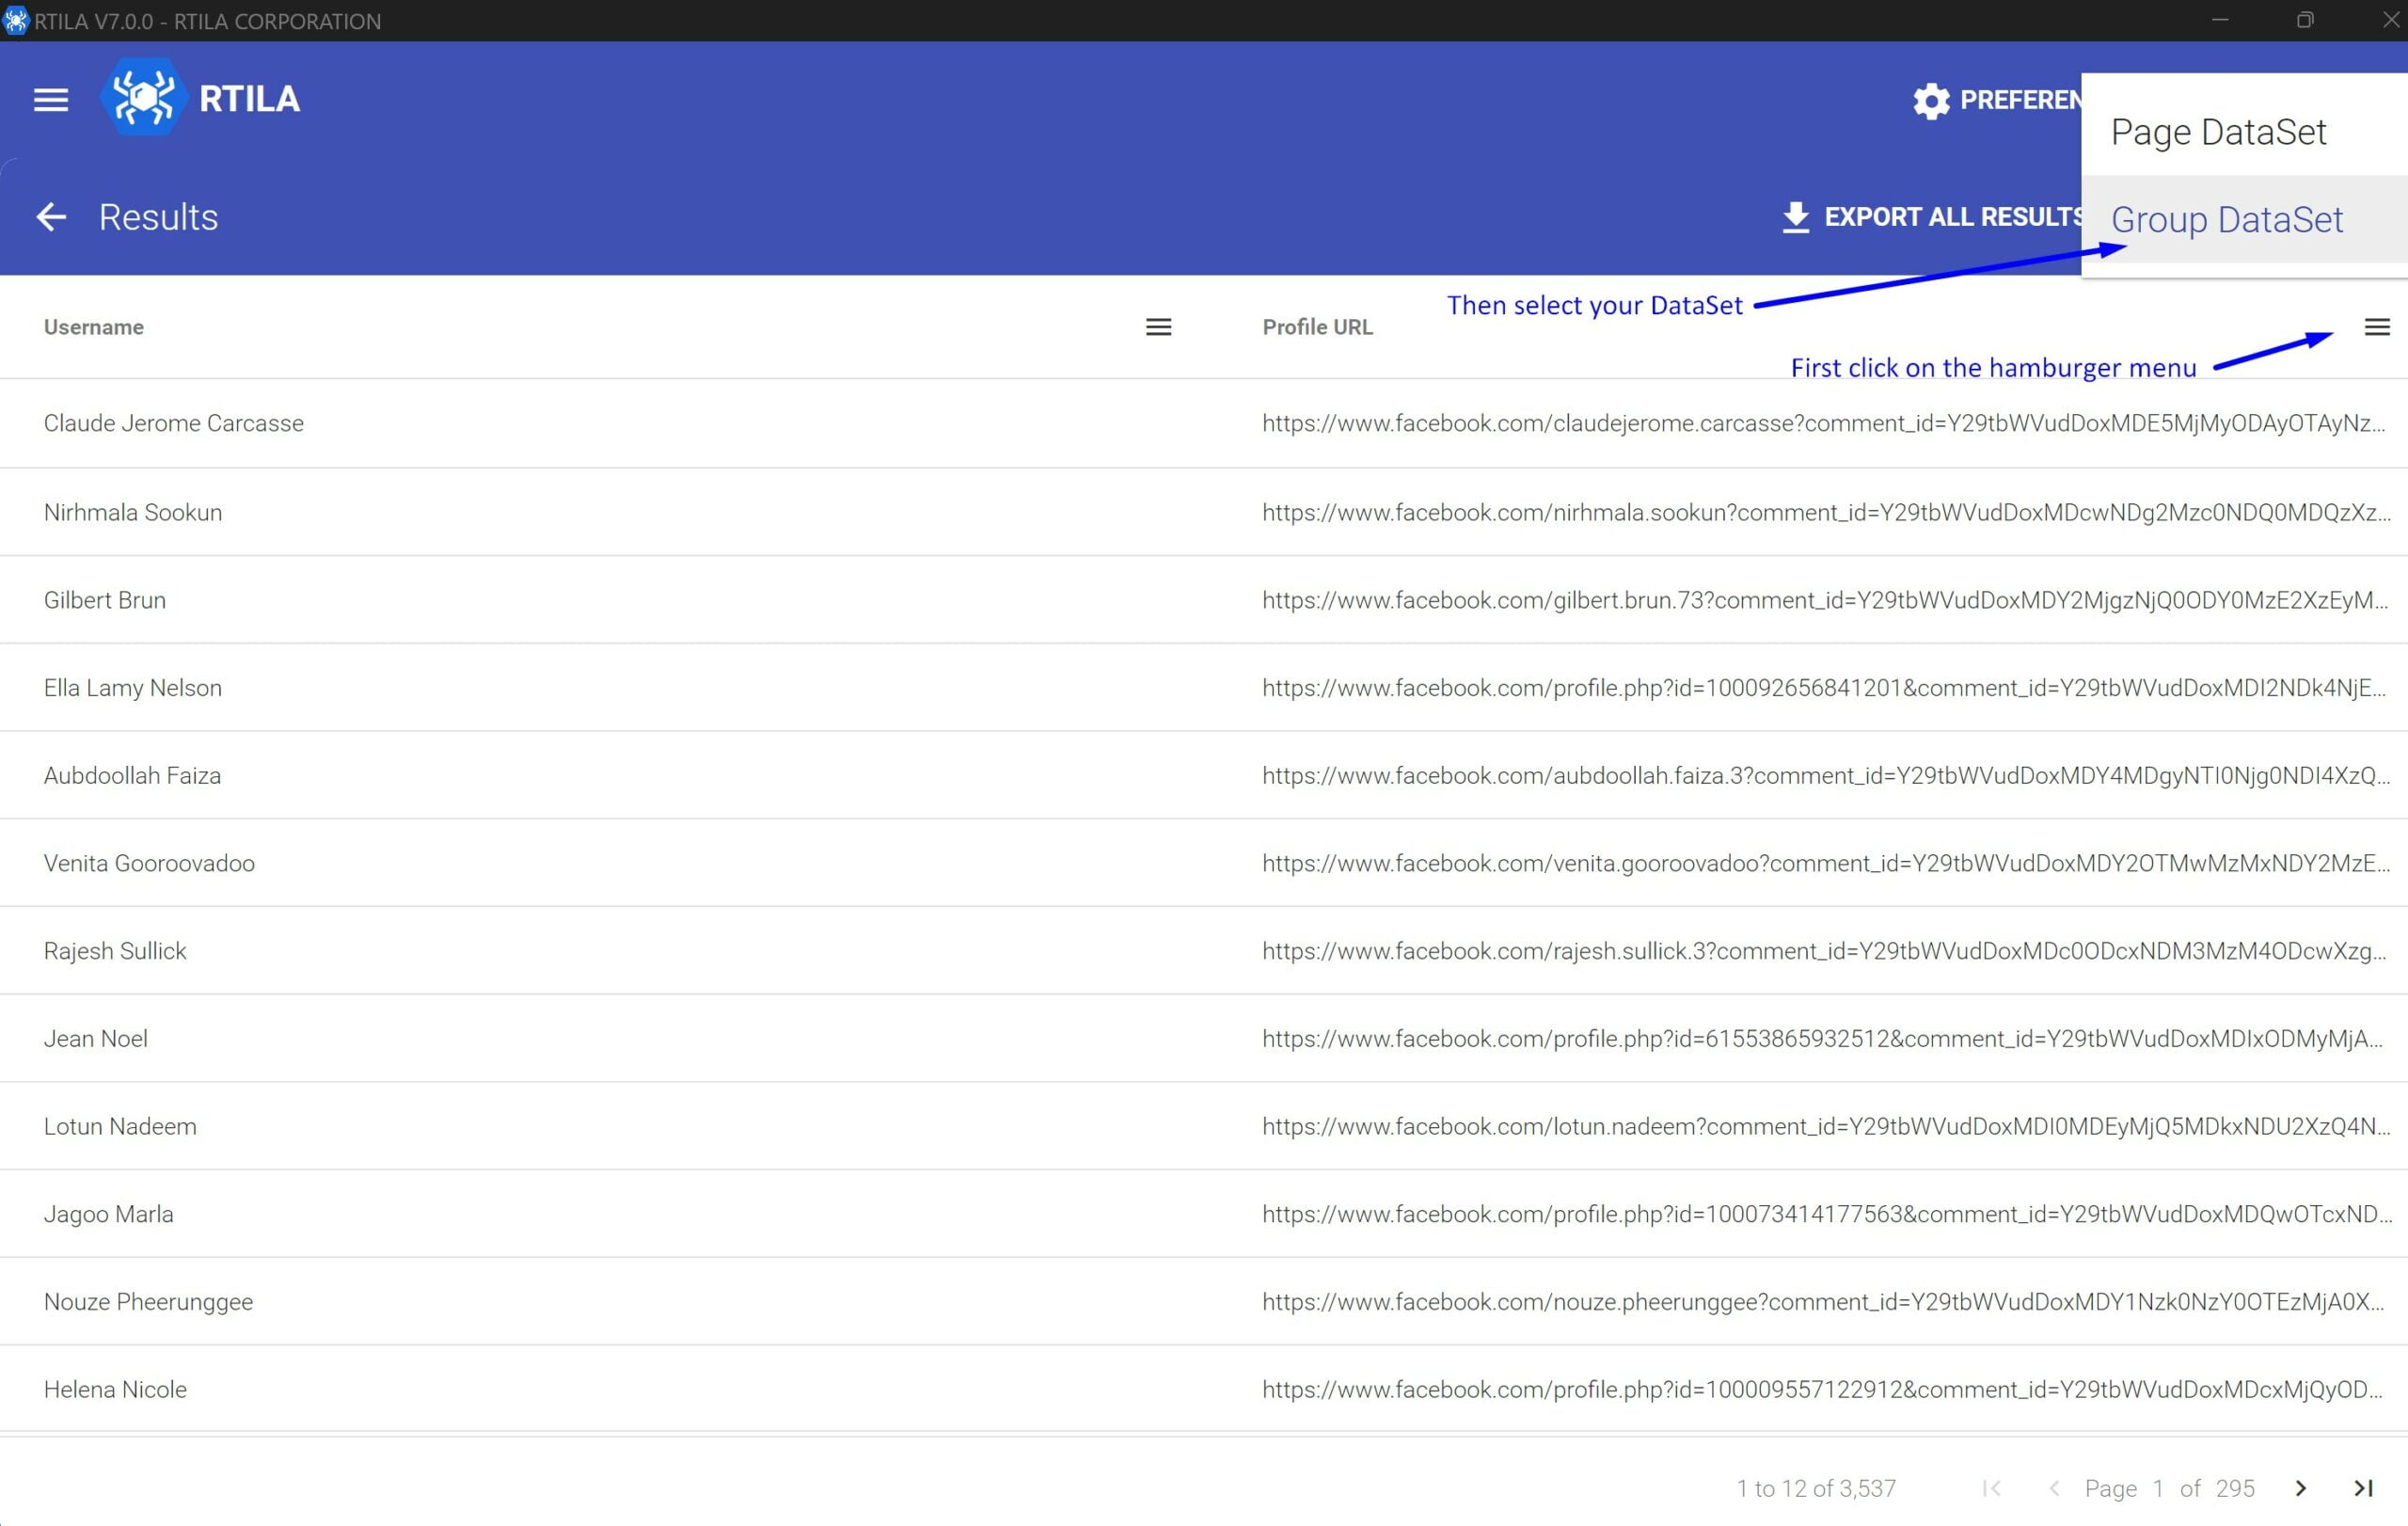The width and height of the screenshot is (2408, 1526).
Task: Open the main hamburger navigation menu
Action: (51, 99)
